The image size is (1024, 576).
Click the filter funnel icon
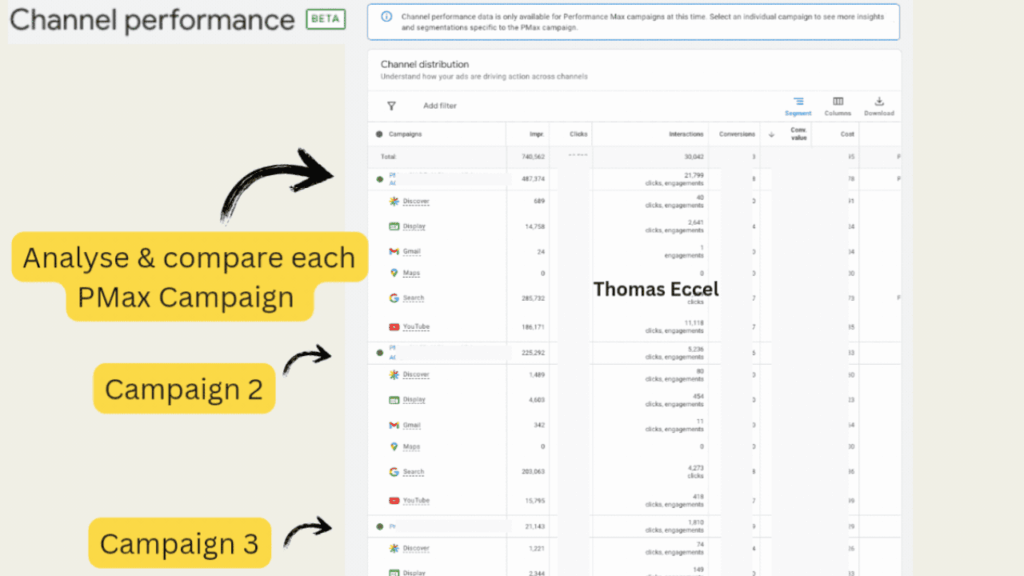391,105
